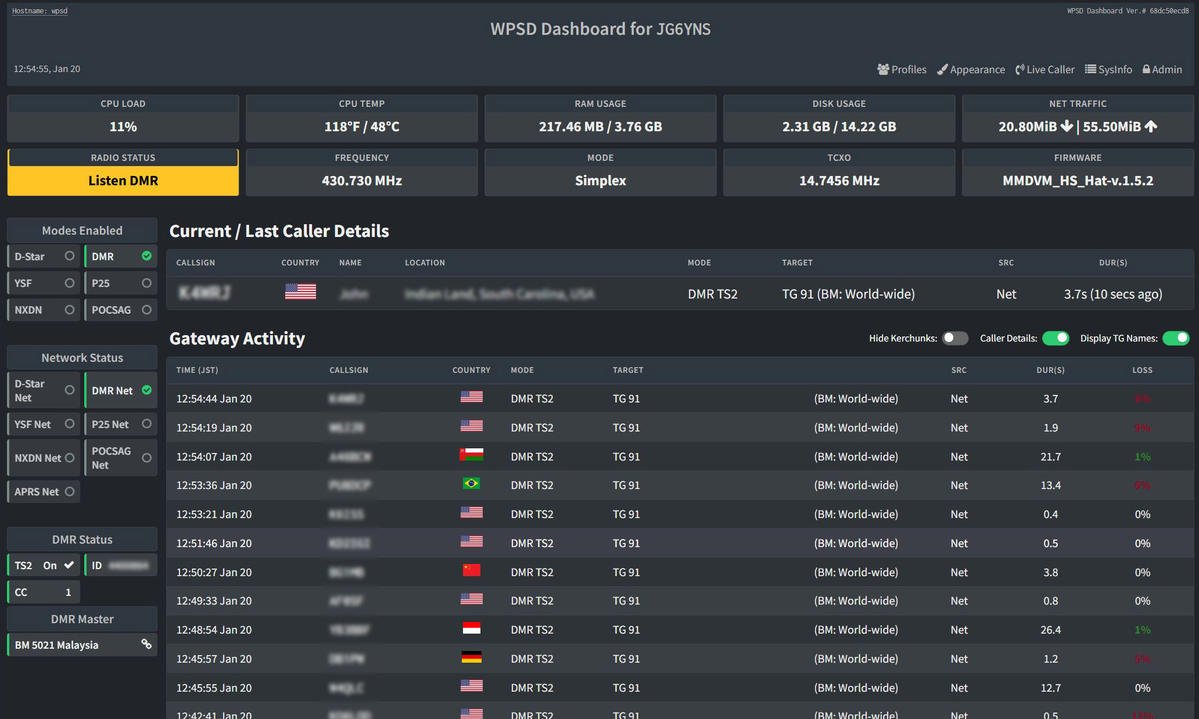This screenshot has width=1199, height=719.
Task: Click the Oman flag in the 12:54:07 row
Action: click(x=471, y=454)
